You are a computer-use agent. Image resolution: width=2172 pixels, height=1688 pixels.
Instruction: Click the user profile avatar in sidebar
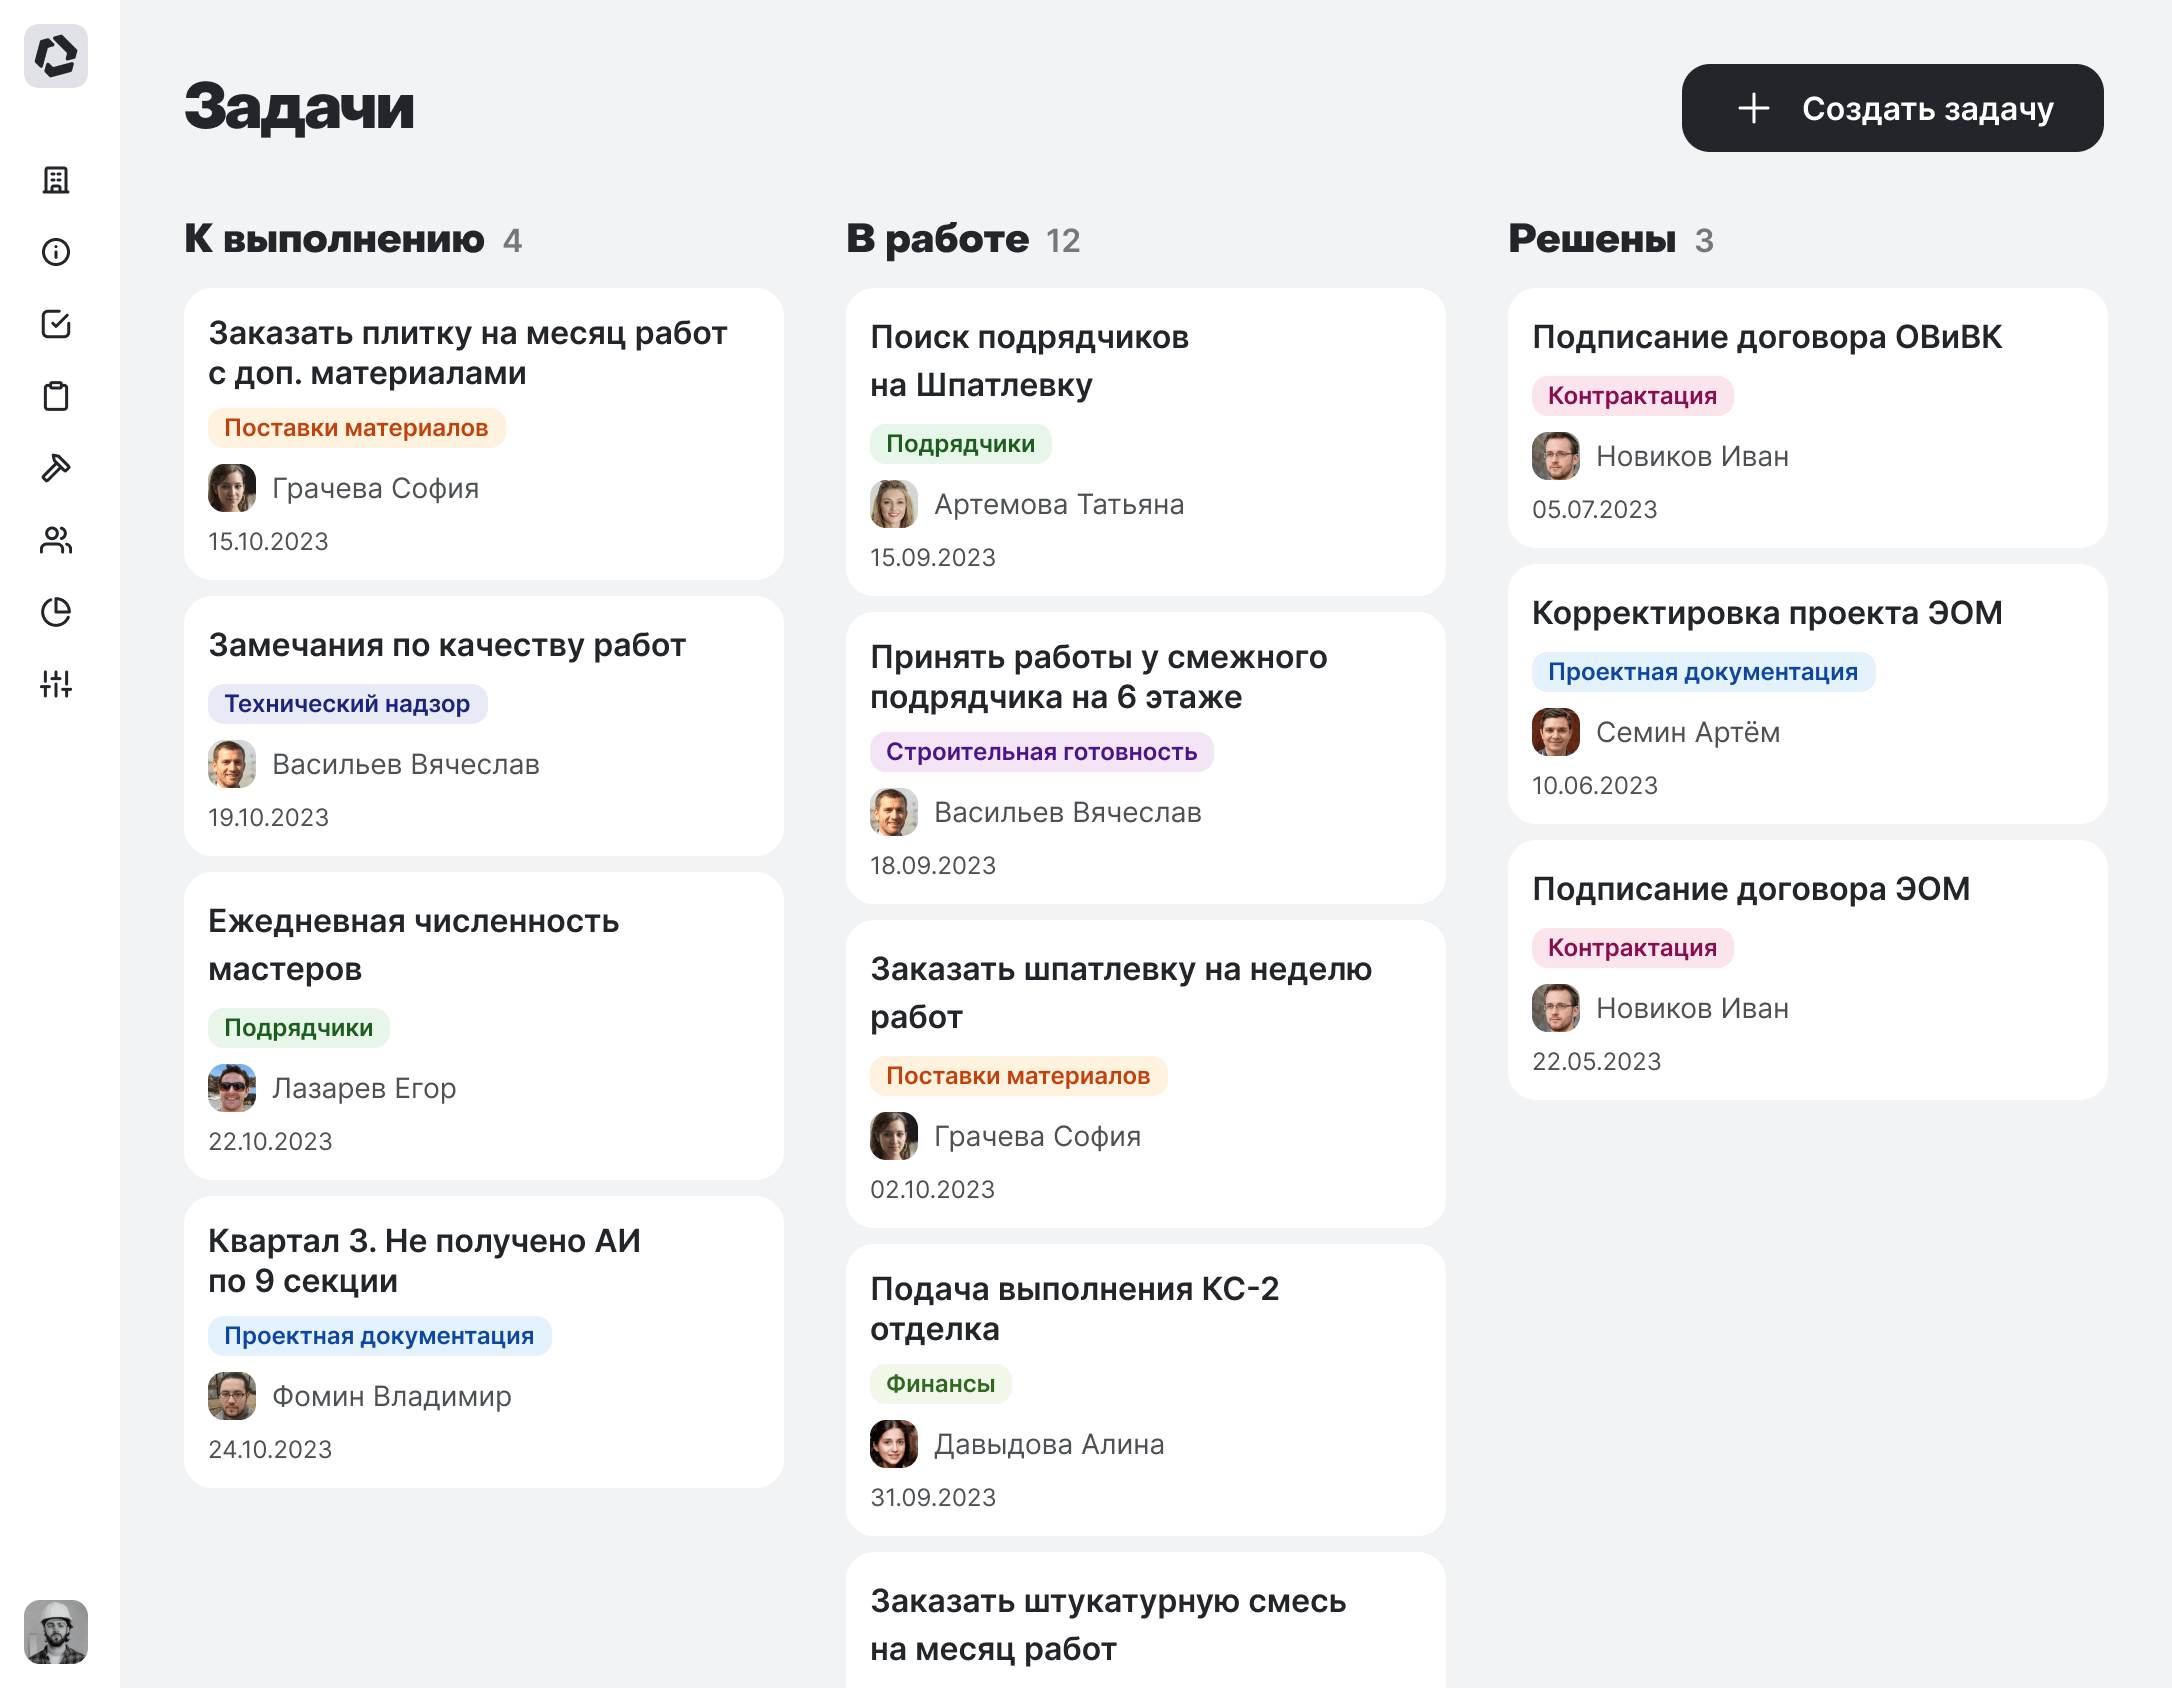56,1632
